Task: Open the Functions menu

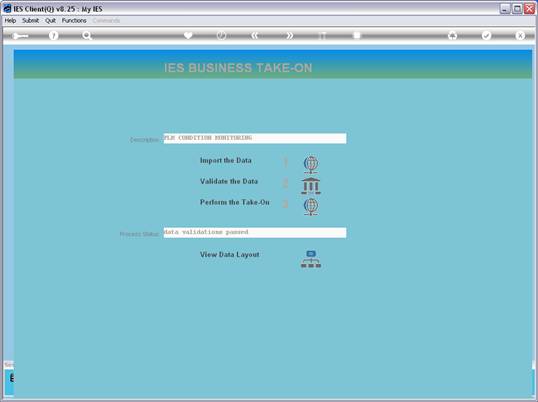Action: (x=74, y=21)
